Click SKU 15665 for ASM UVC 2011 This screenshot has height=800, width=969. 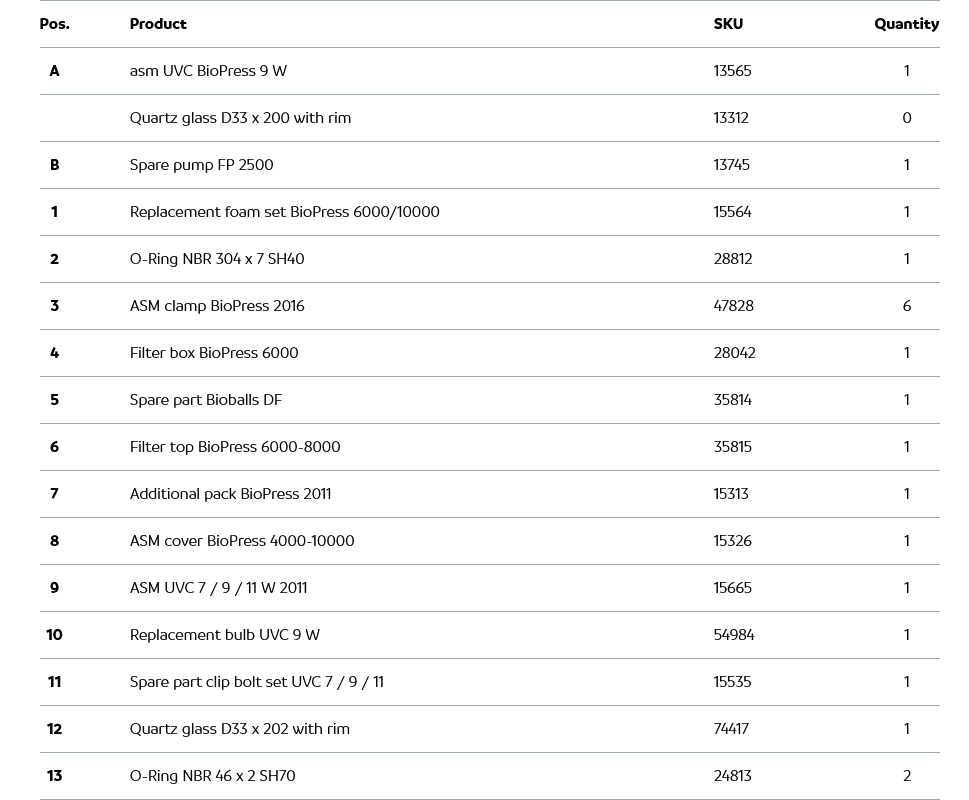click(732, 588)
